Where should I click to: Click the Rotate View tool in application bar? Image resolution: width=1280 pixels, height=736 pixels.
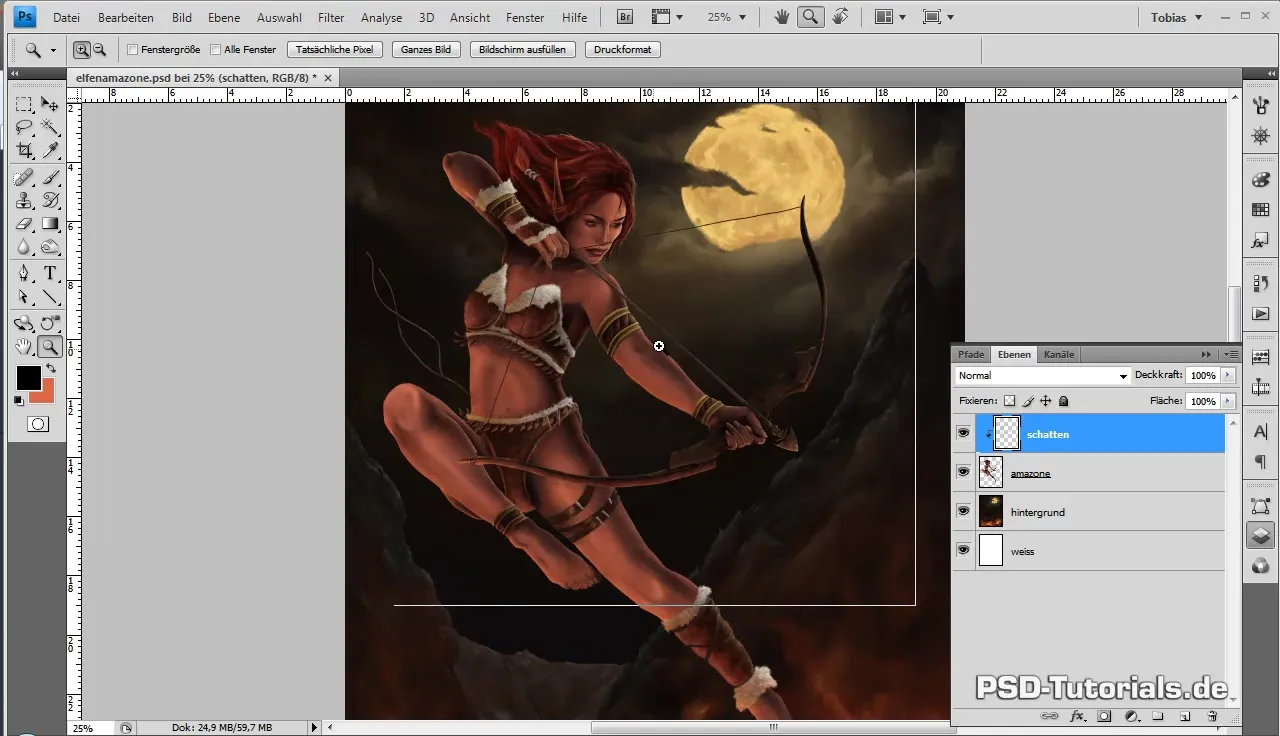point(841,17)
